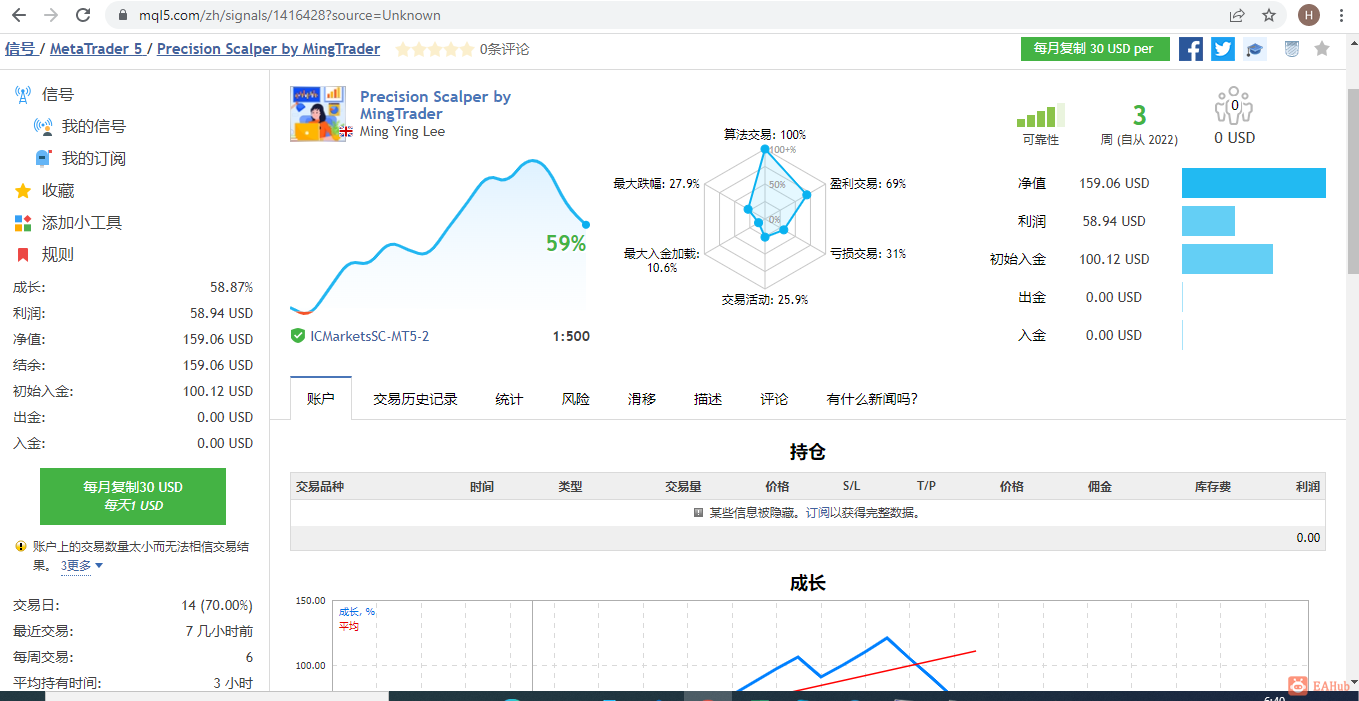Open the ICMarketsSC-MT5-2 server link
Viewport: 1359px width, 701px height.
[369, 336]
